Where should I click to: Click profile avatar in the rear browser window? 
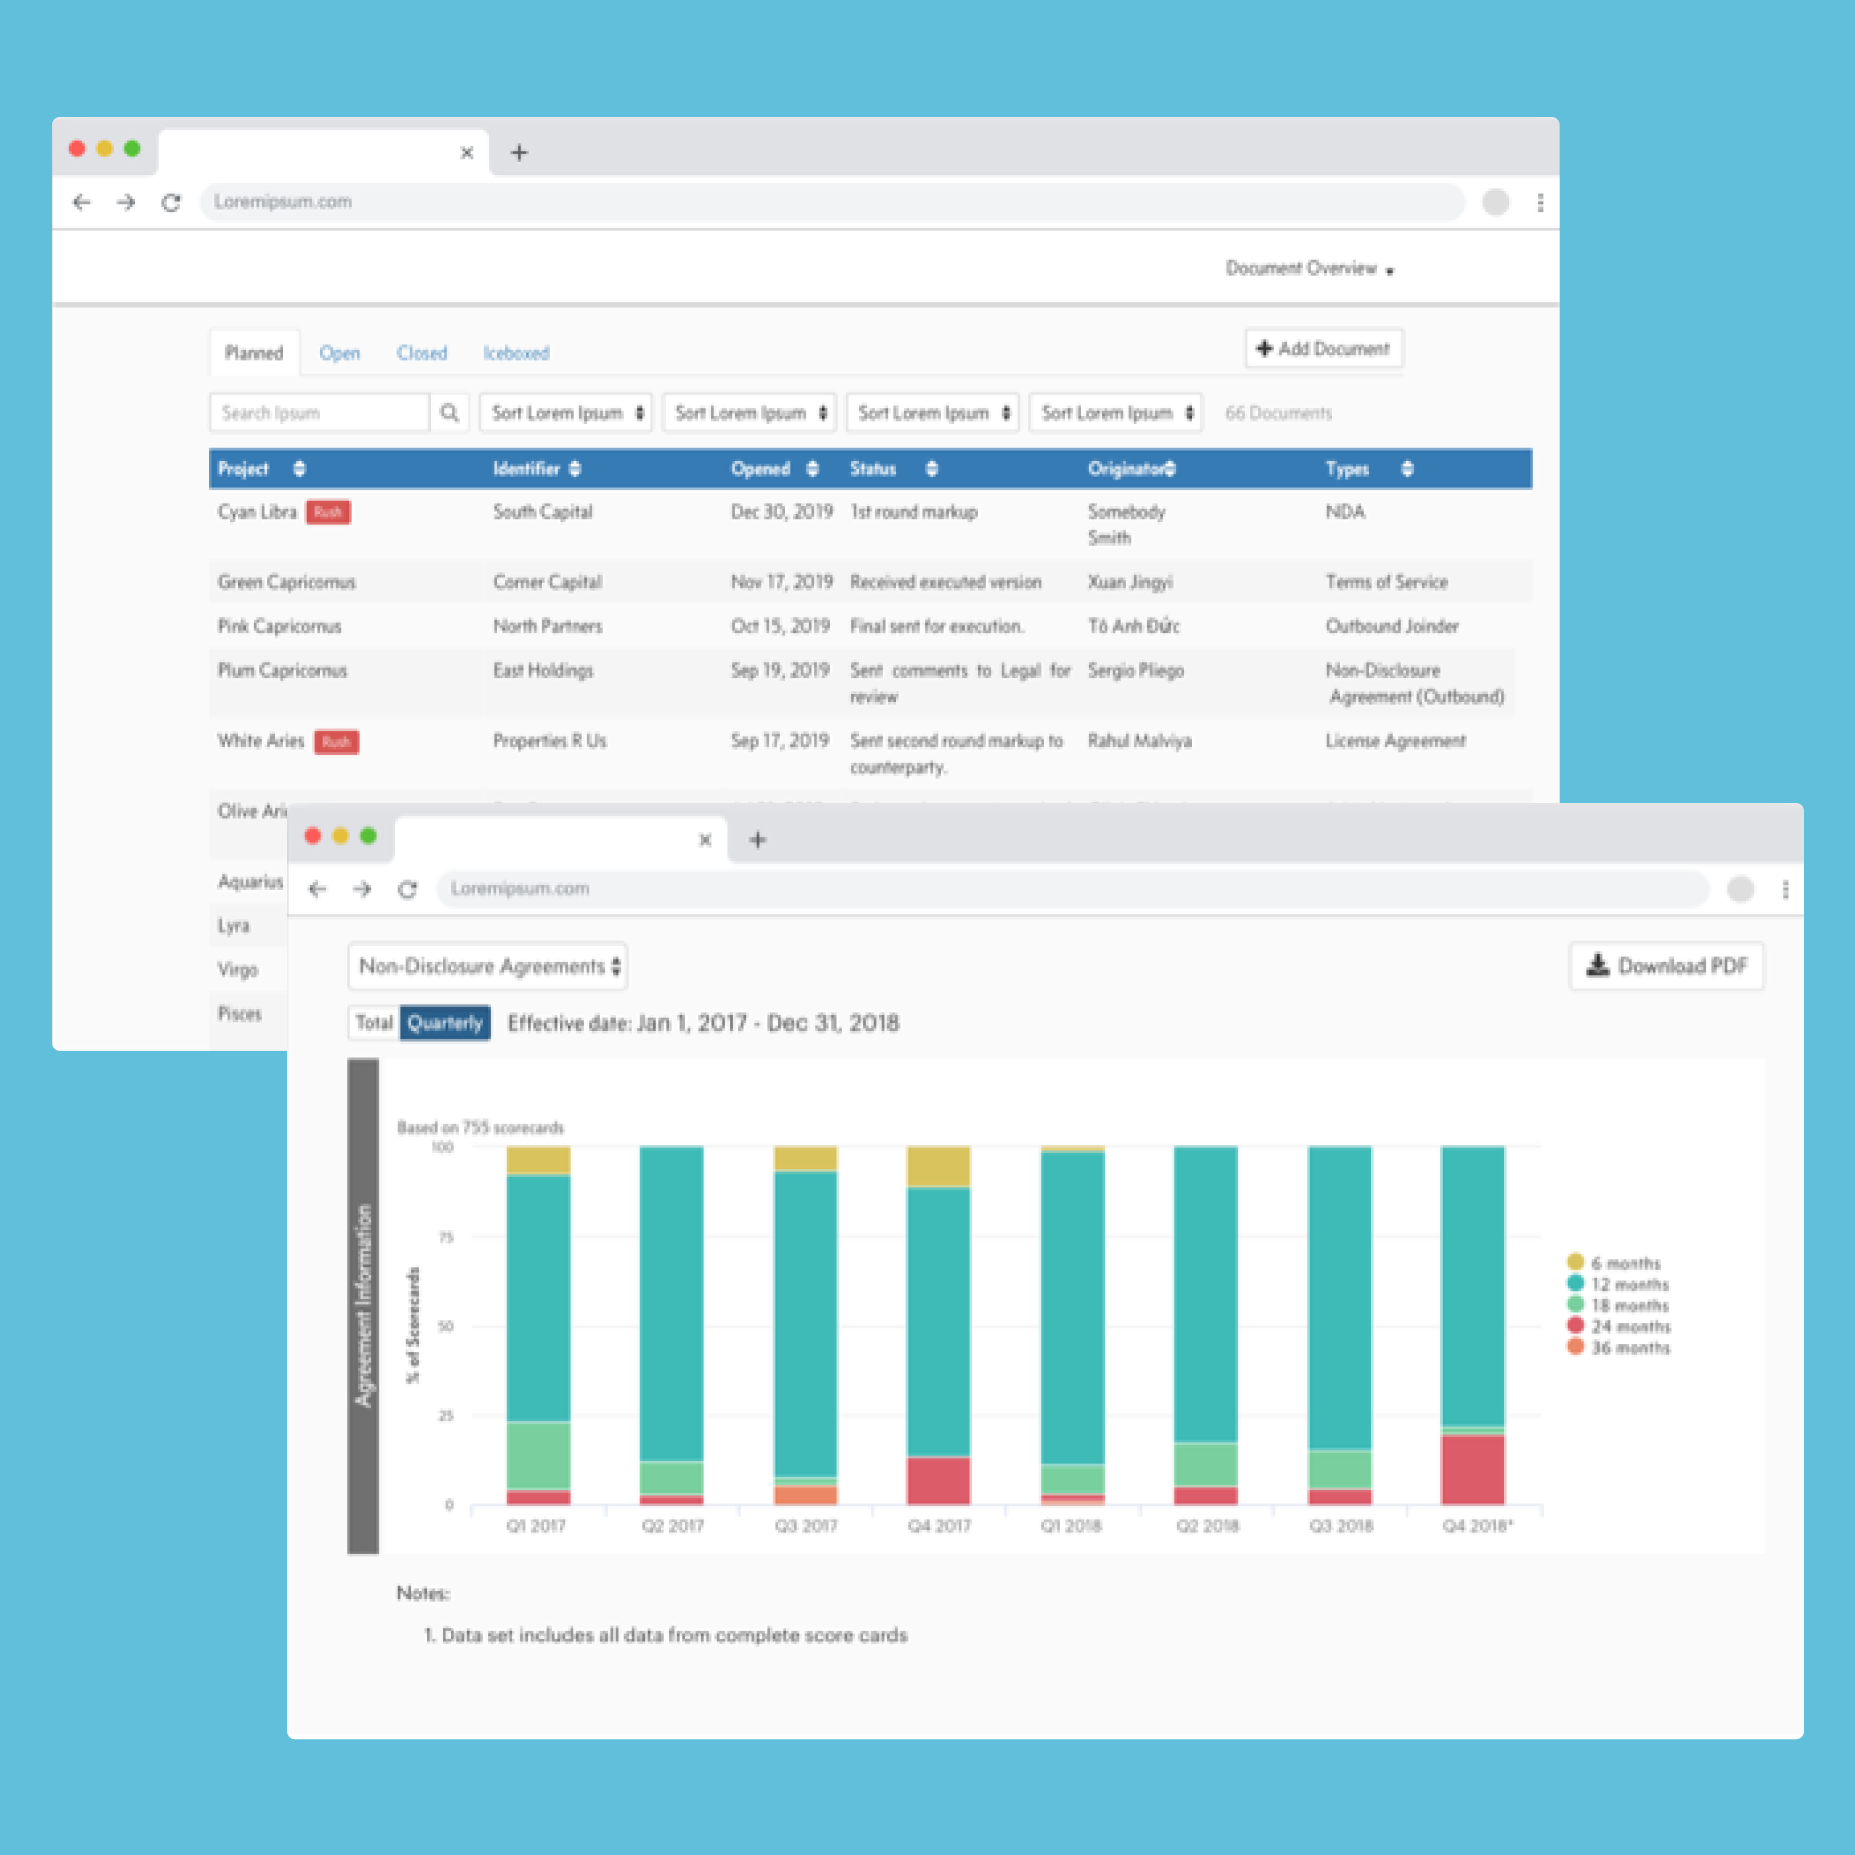(x=1496, y=203)
